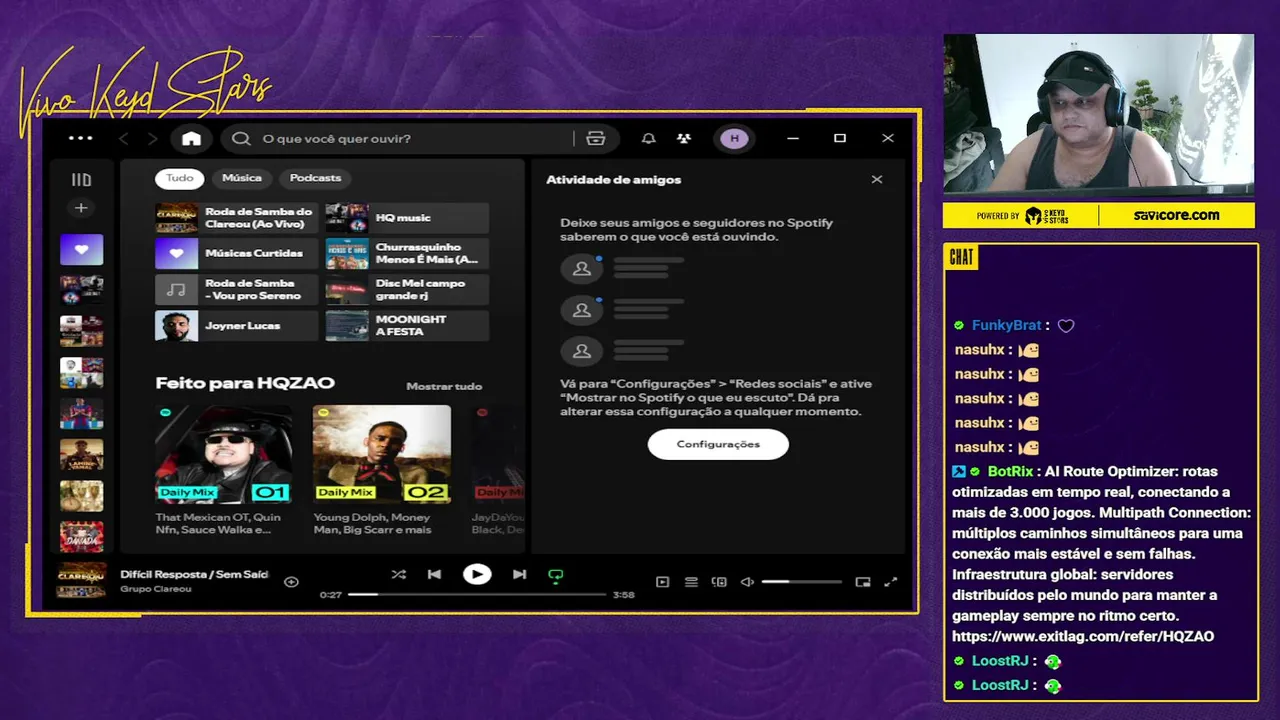Add current song to Liked Songs

click(x=291, y=581)
